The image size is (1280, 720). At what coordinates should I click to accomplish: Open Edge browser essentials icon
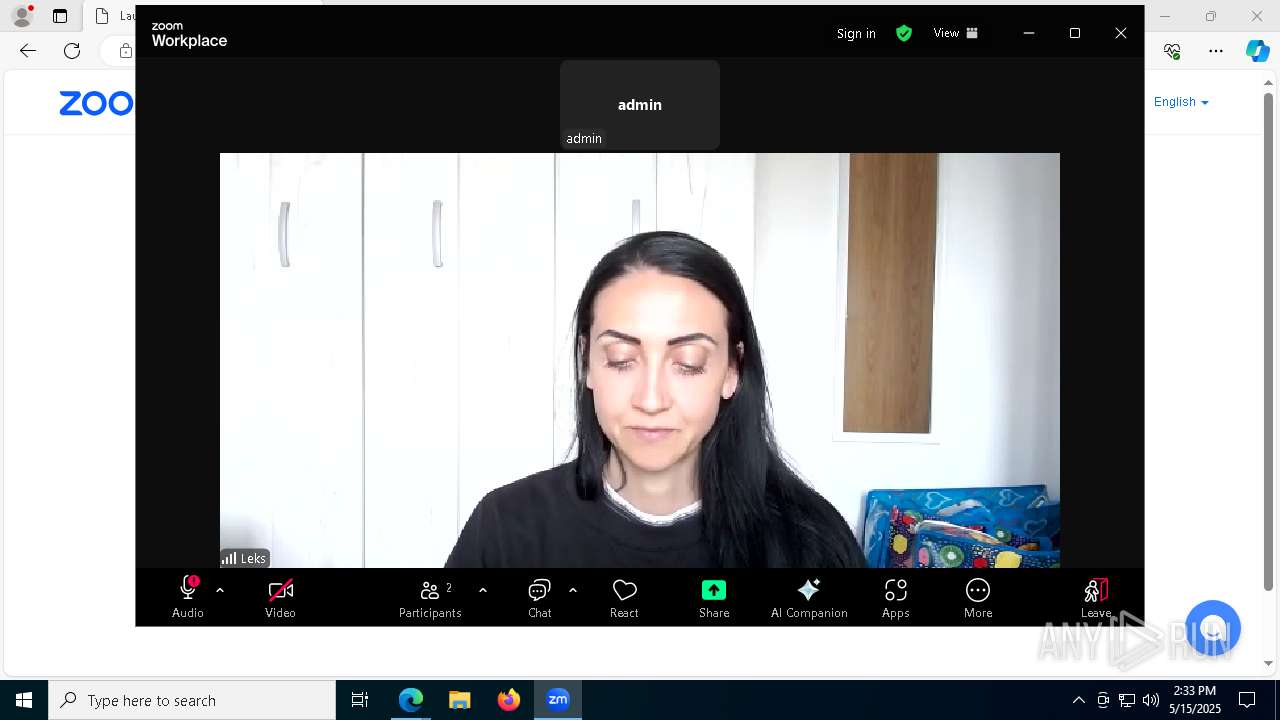click(1172, 51)
